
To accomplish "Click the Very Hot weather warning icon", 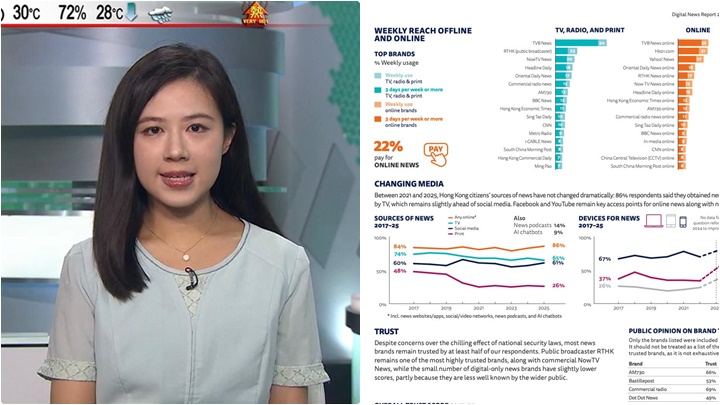I will [255, 14].
